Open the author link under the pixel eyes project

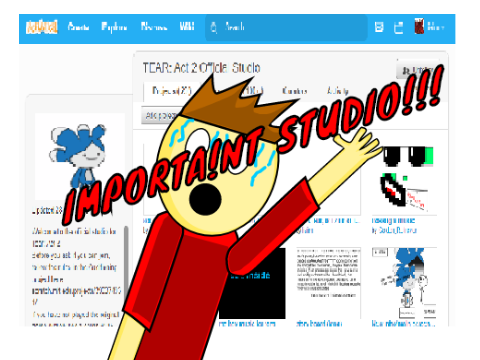click(x=397, y=230)
